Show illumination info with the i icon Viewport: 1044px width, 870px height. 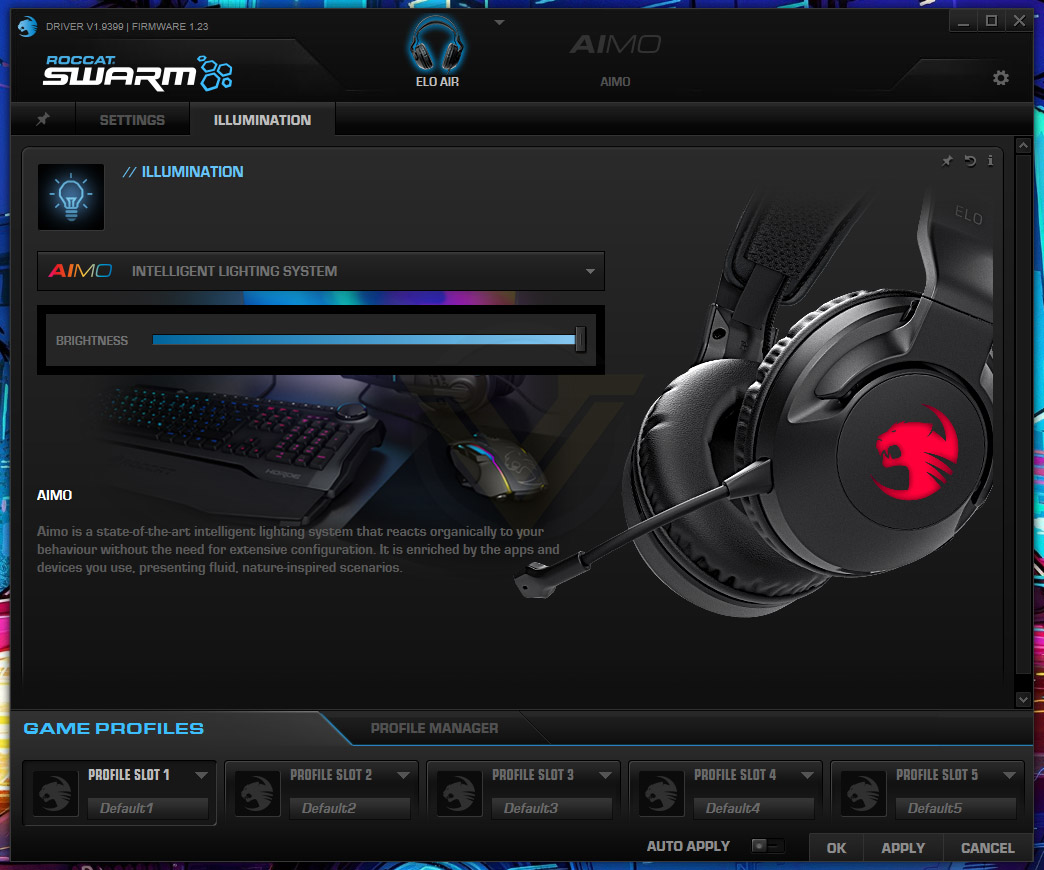point(990,160)
